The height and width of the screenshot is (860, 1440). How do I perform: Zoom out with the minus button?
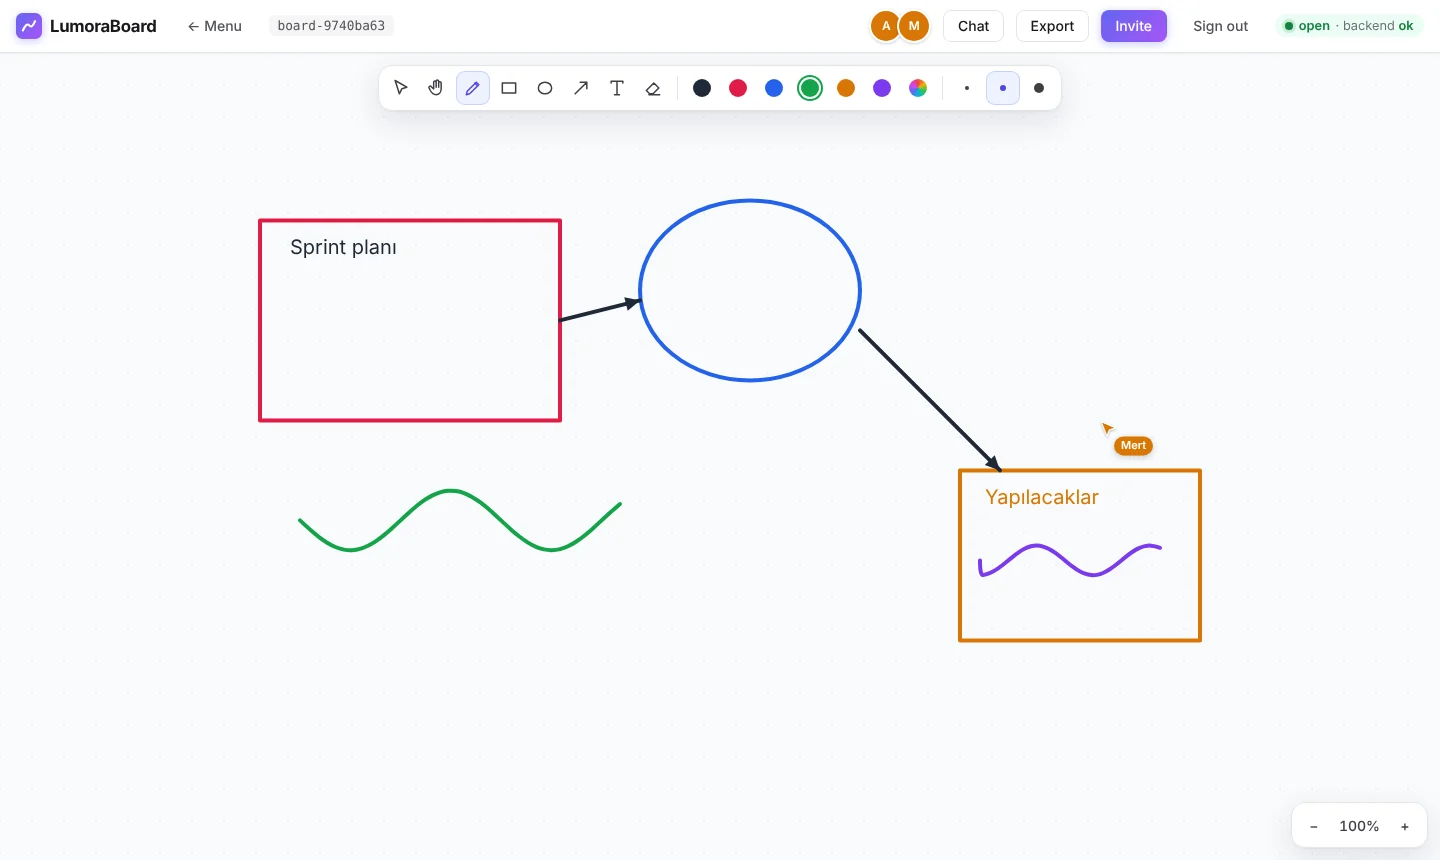1314,826
